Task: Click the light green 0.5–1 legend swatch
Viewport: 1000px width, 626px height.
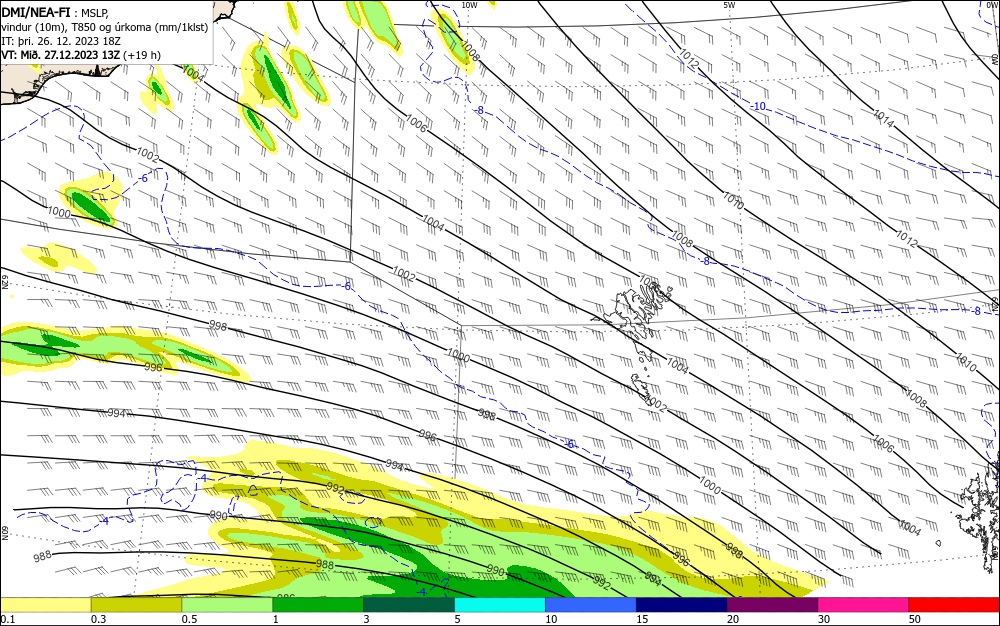Action: (x=227, y=605)
